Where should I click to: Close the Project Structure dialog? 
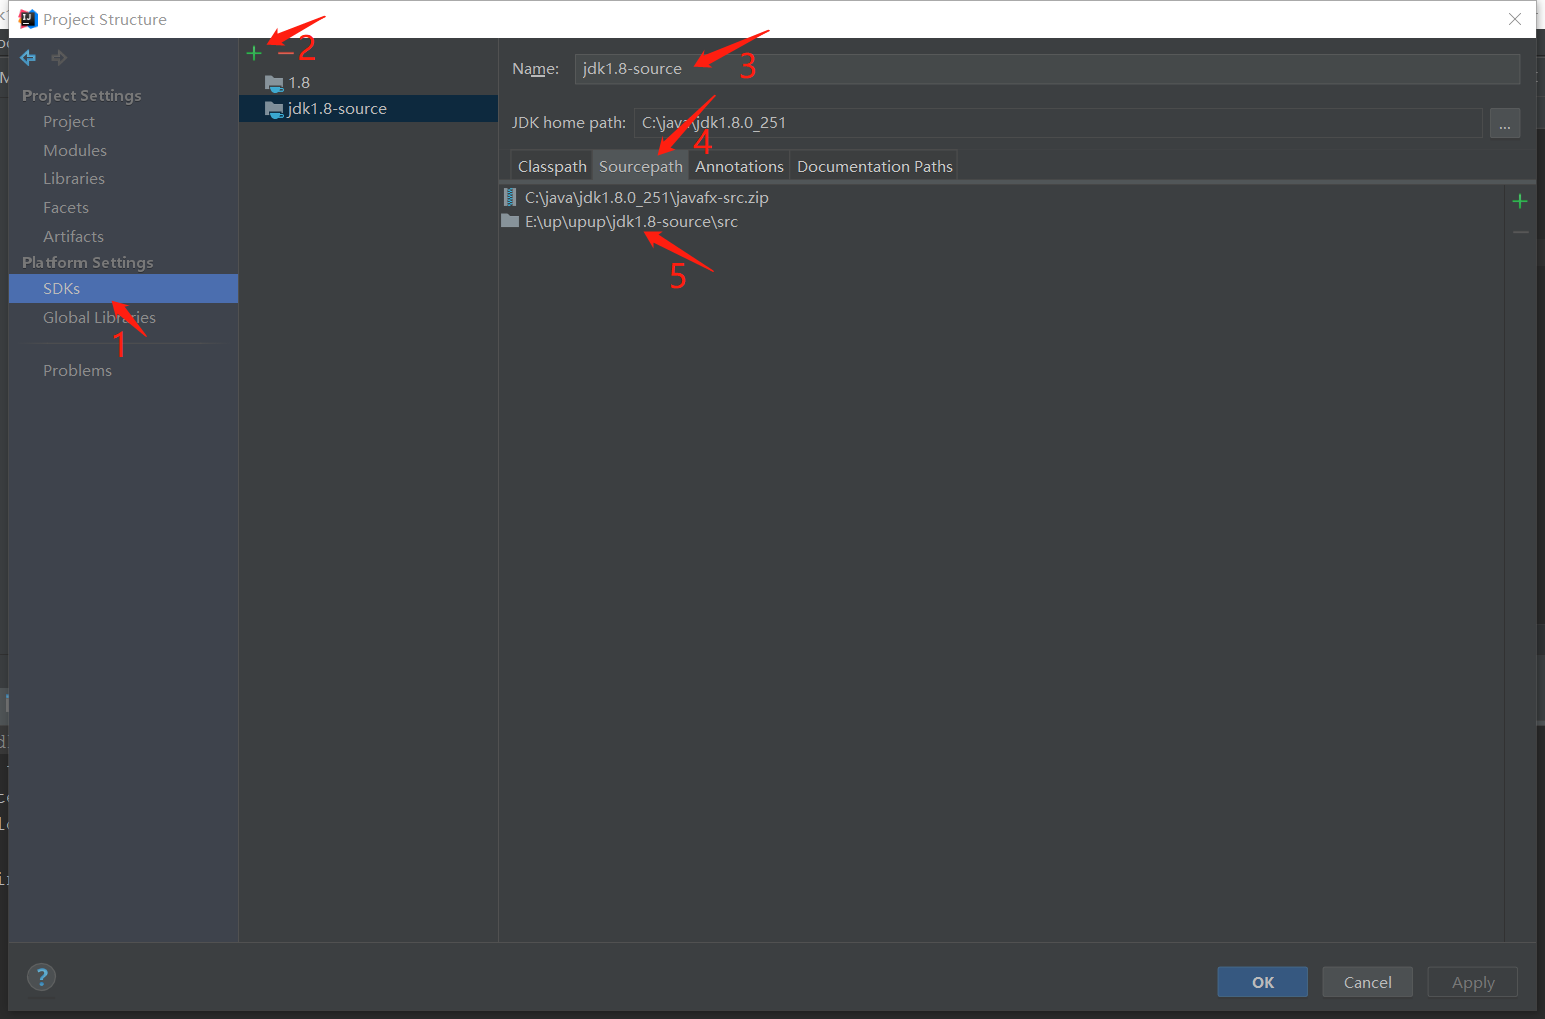click(1515, 19)
